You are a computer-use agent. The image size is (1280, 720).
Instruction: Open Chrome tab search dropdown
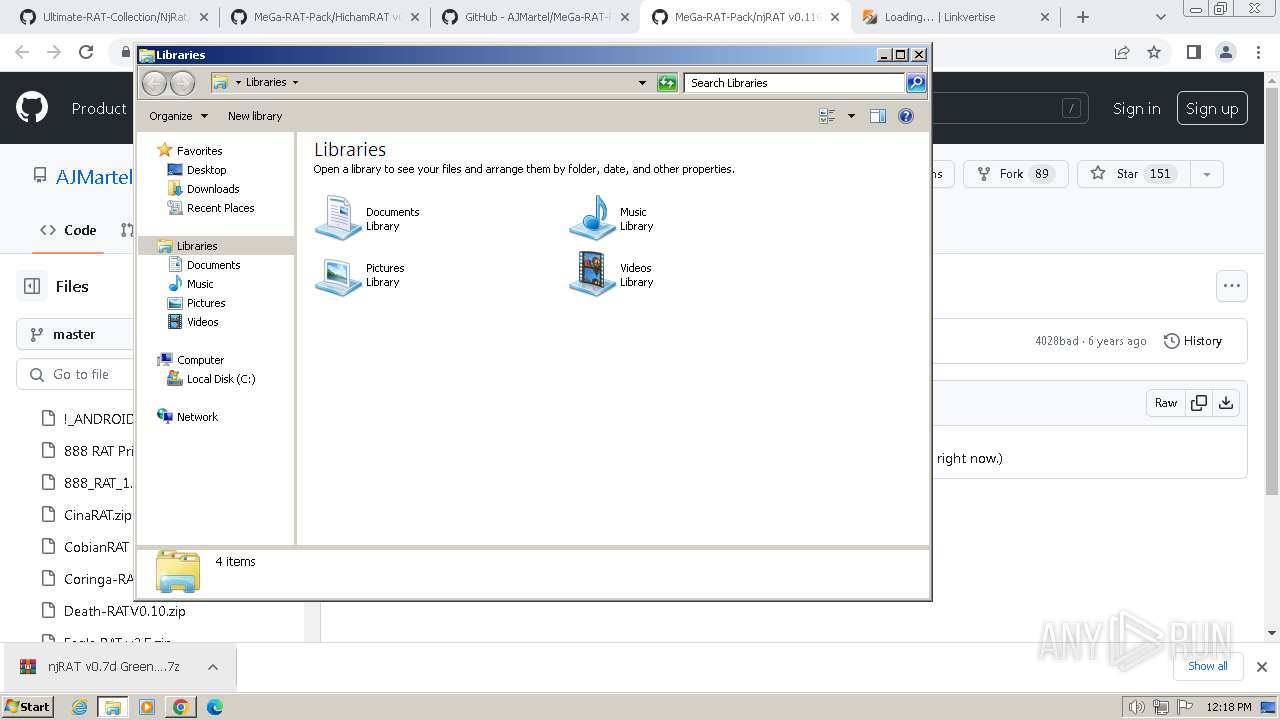coord(1160,17)
